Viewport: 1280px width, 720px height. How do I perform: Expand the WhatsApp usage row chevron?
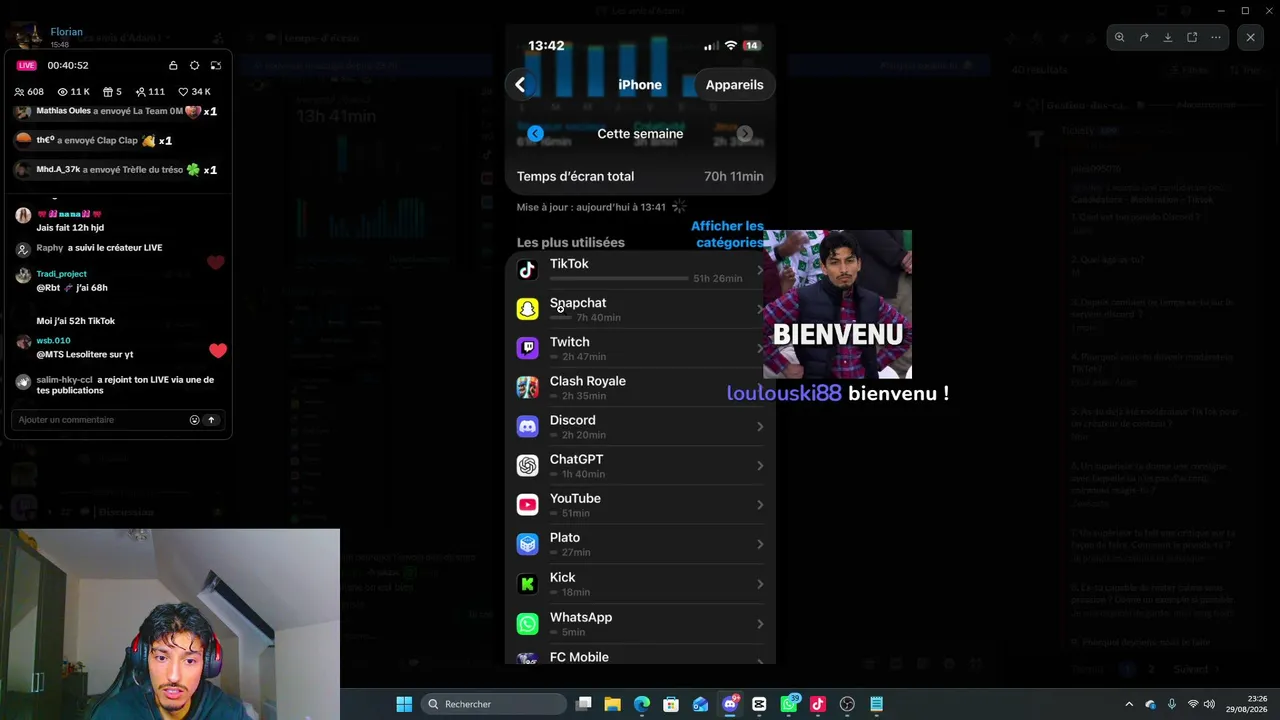click(760, 624)
